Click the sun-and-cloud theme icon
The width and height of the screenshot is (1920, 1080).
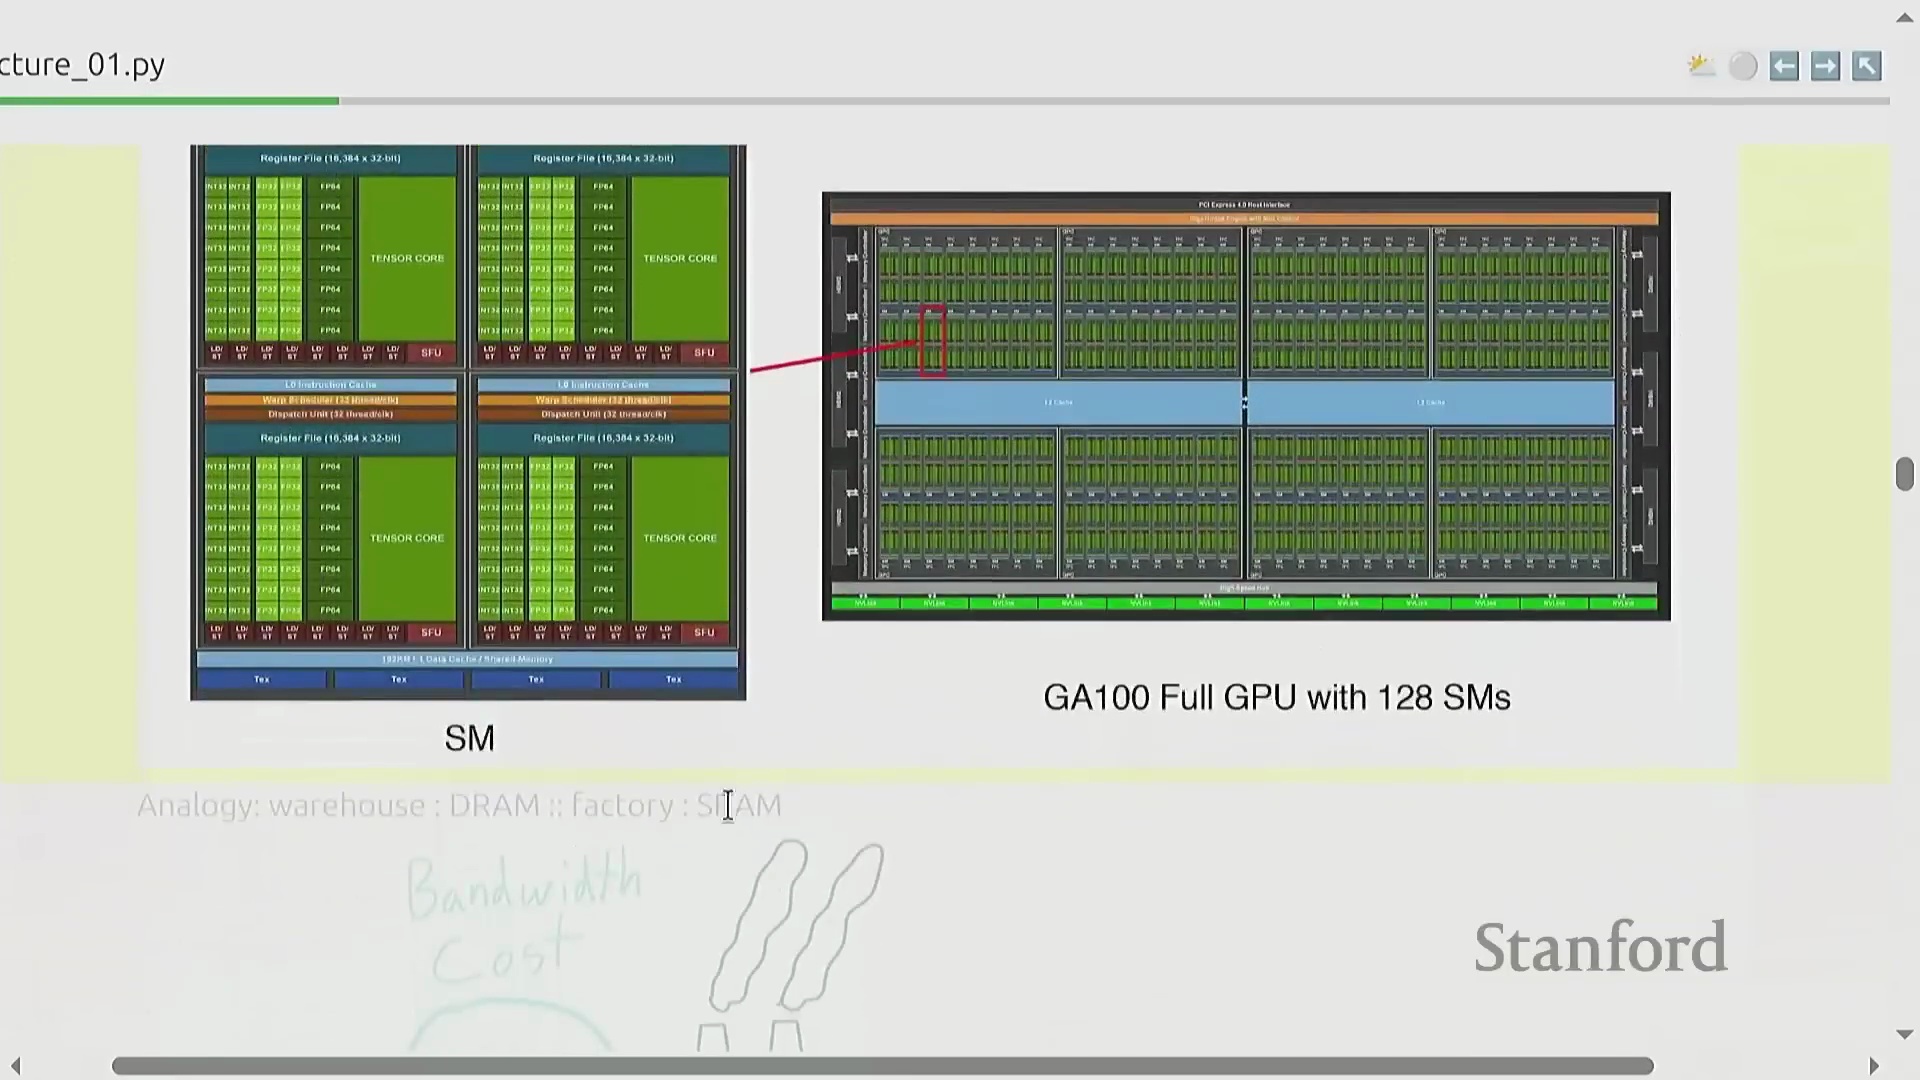[x=1701, y=66]
